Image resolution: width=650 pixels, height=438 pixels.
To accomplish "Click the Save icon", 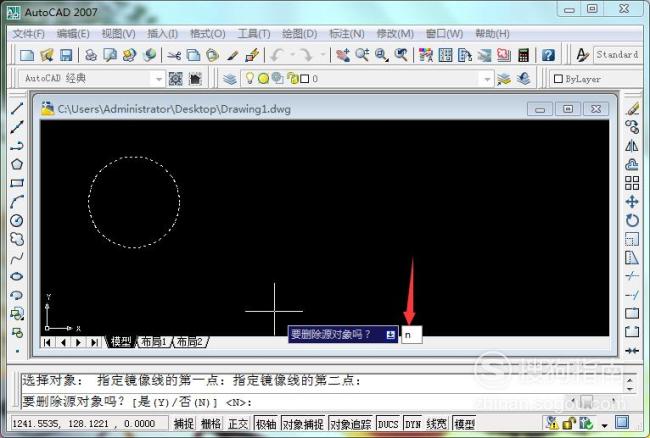I will tap(66, 55).
